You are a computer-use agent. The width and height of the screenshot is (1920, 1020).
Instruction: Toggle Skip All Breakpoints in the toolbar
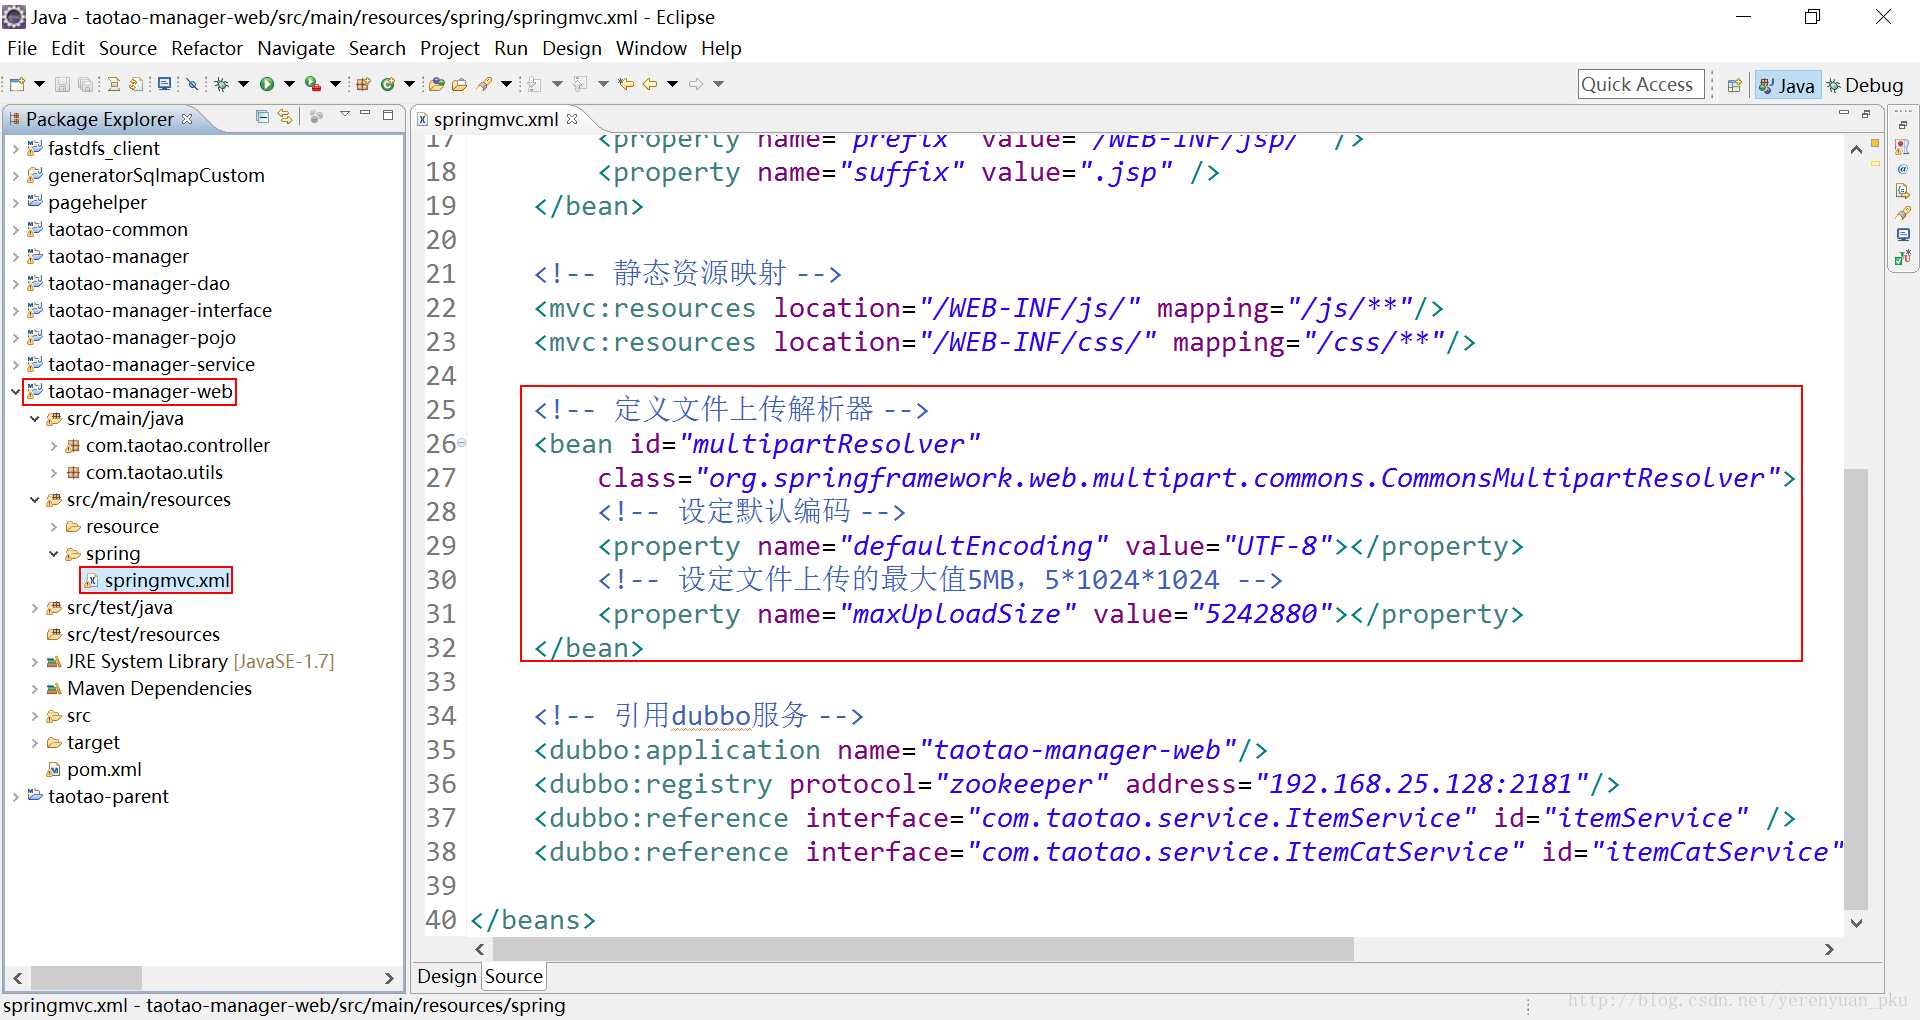[192, 84]
